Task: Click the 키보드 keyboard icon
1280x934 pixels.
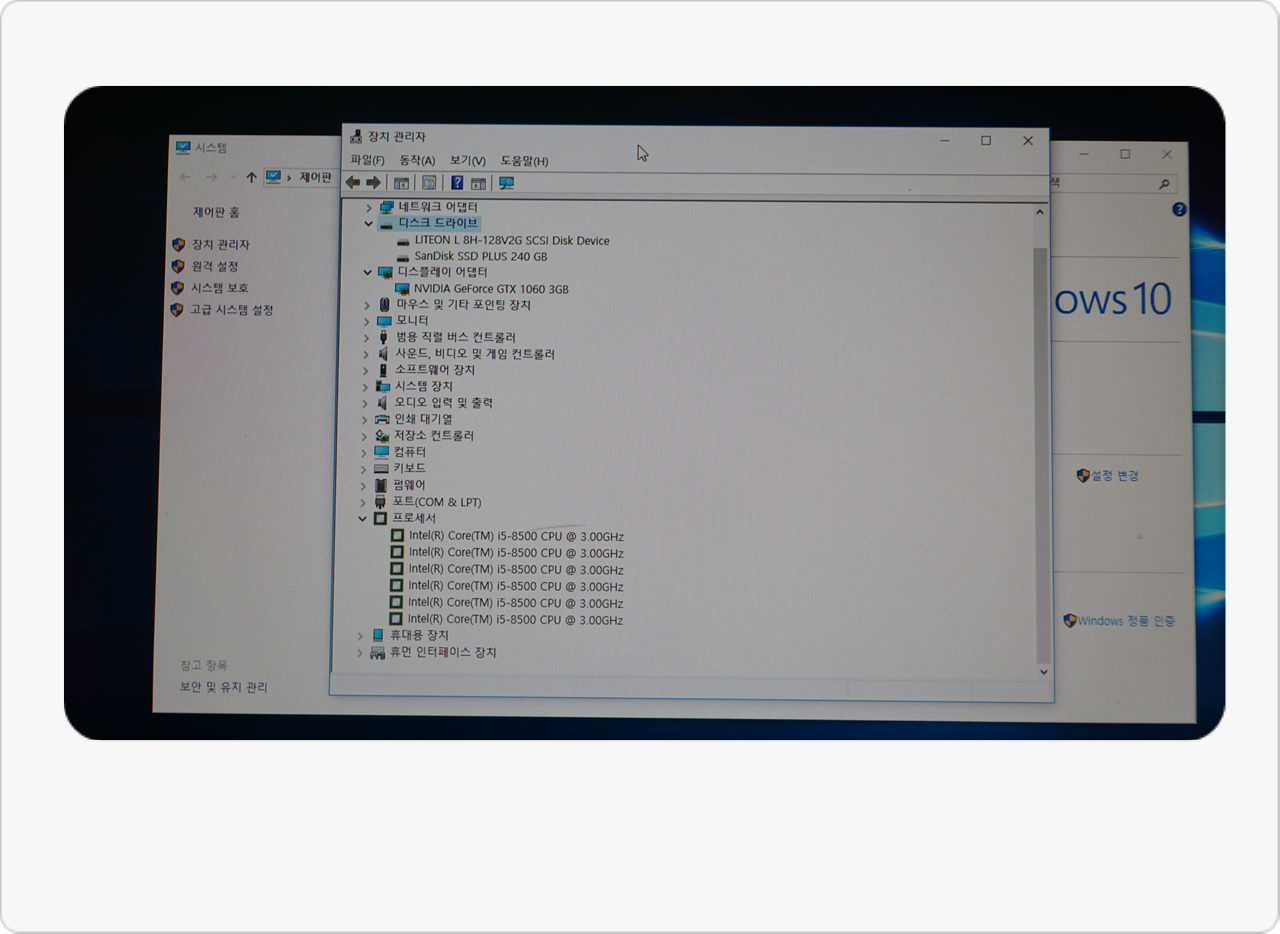Action: coord(381,468)
